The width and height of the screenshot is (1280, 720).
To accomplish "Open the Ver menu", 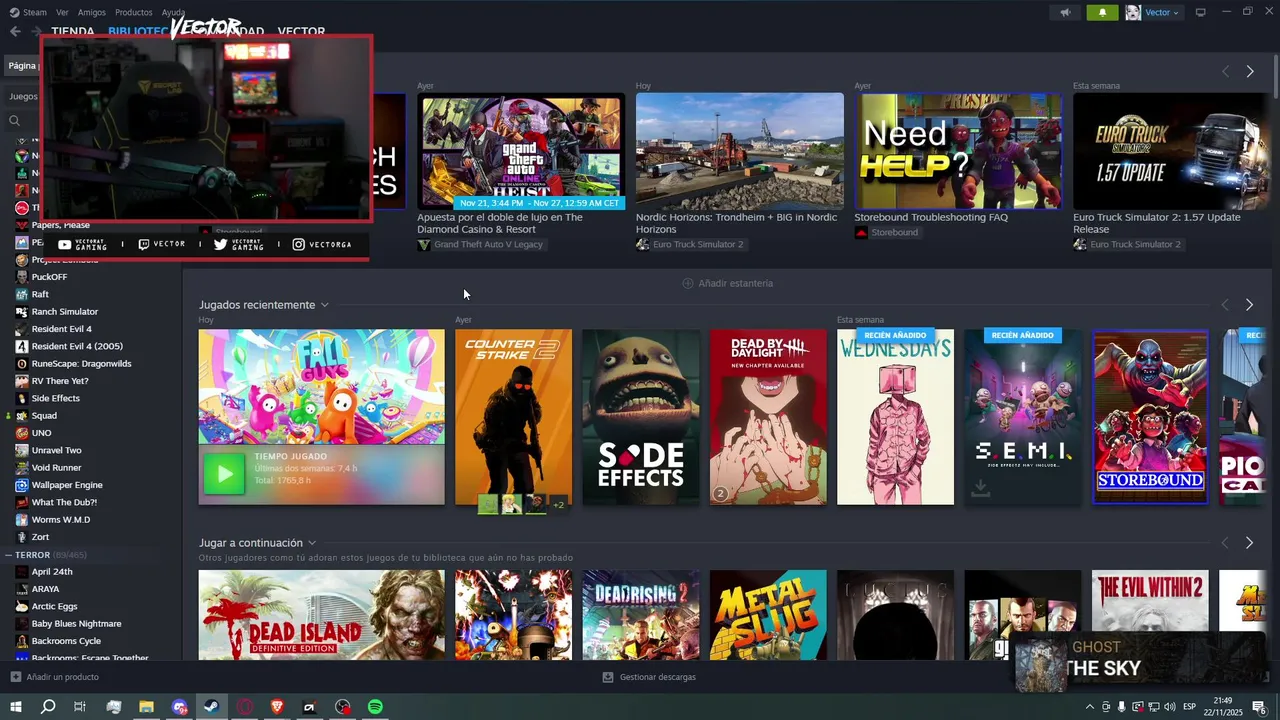I will 62,12.
